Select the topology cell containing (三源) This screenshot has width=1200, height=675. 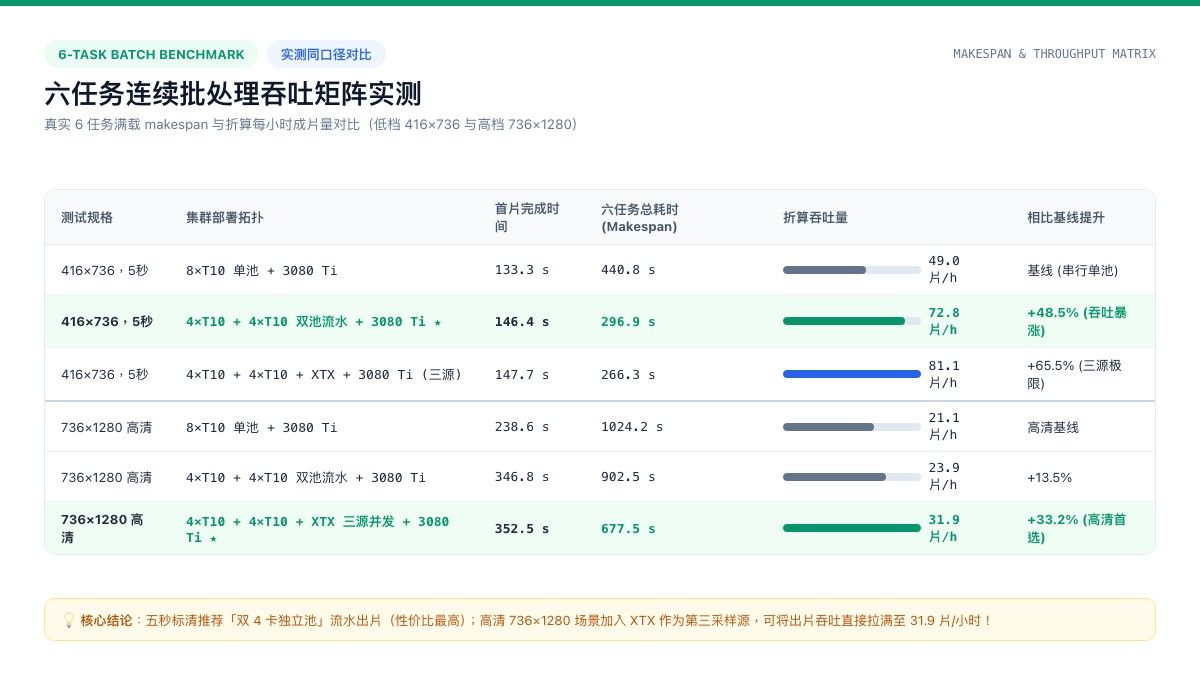point(324,374)
